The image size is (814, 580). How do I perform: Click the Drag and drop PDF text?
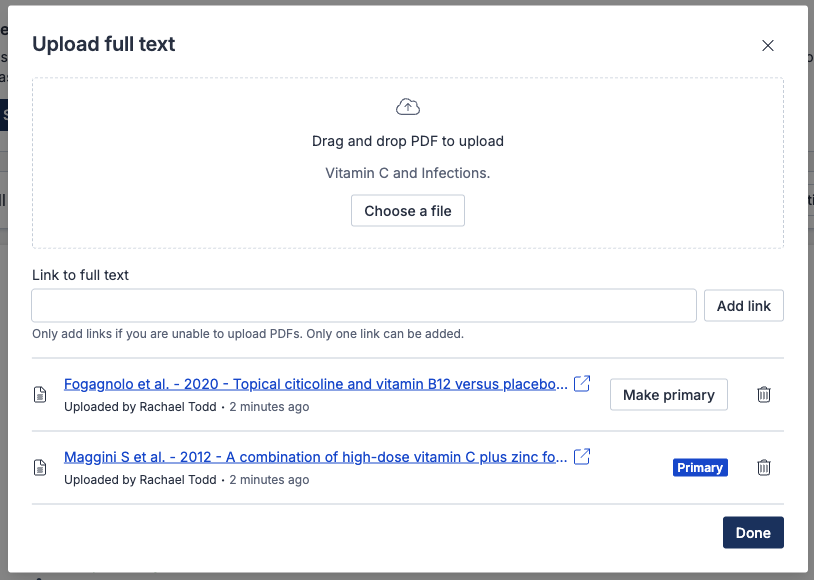[x=408, y=141]
